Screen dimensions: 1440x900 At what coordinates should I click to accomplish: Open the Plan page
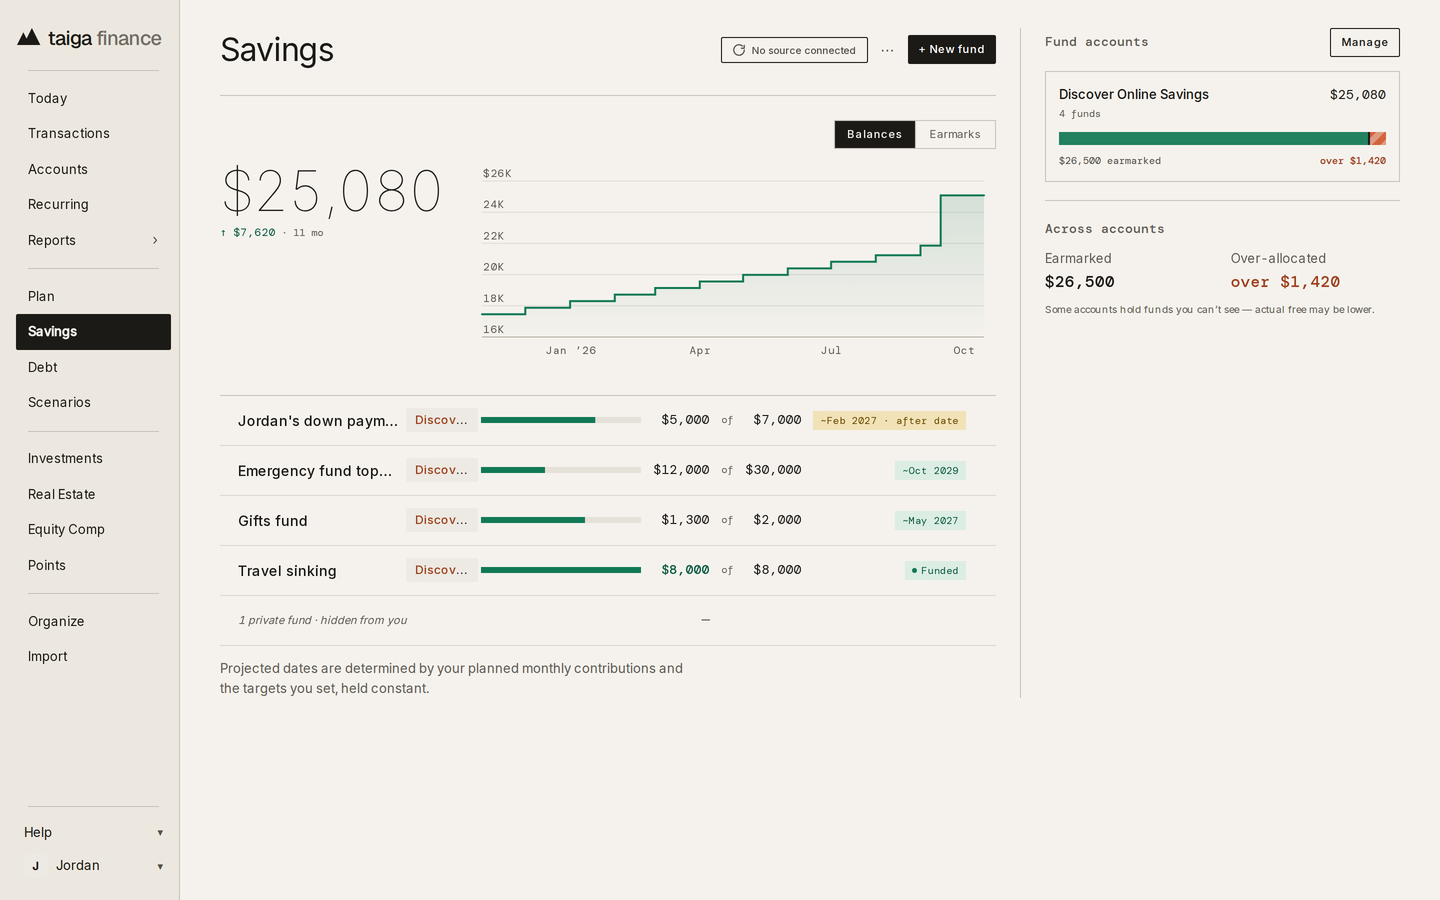93,296
